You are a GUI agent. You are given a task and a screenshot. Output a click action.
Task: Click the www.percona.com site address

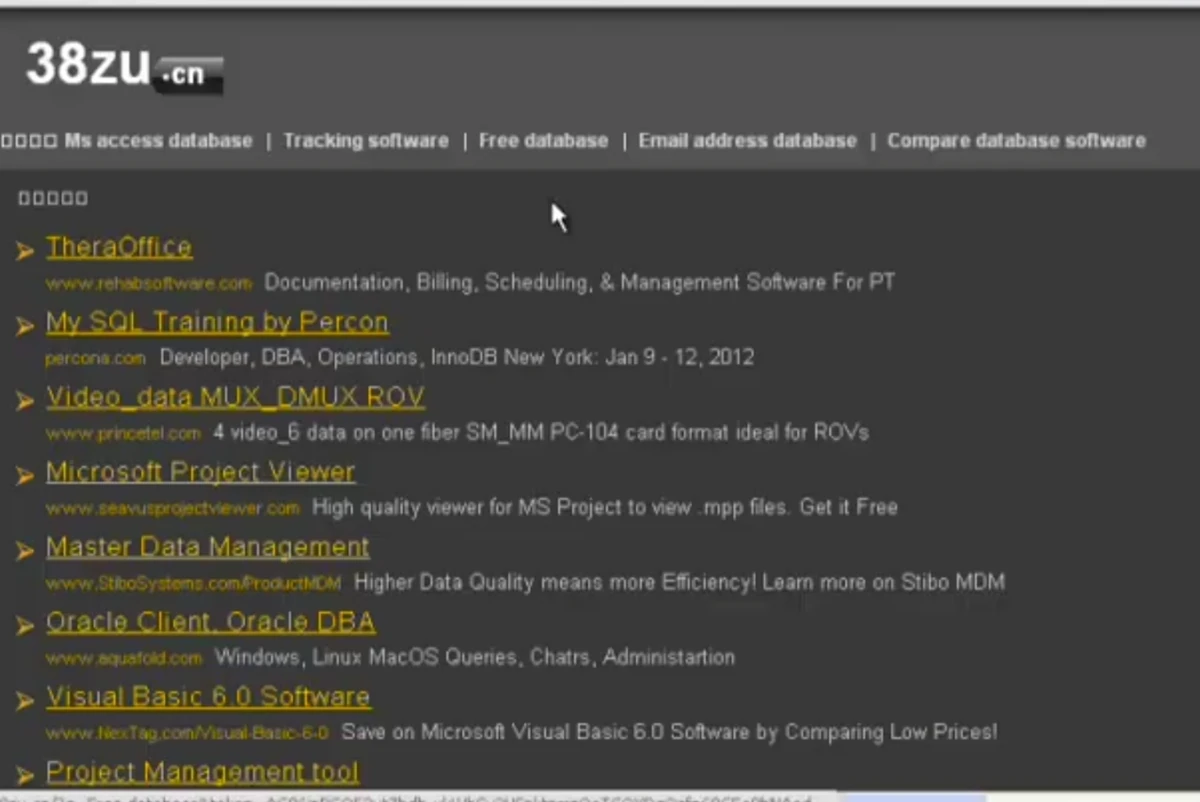coord(95,358)
